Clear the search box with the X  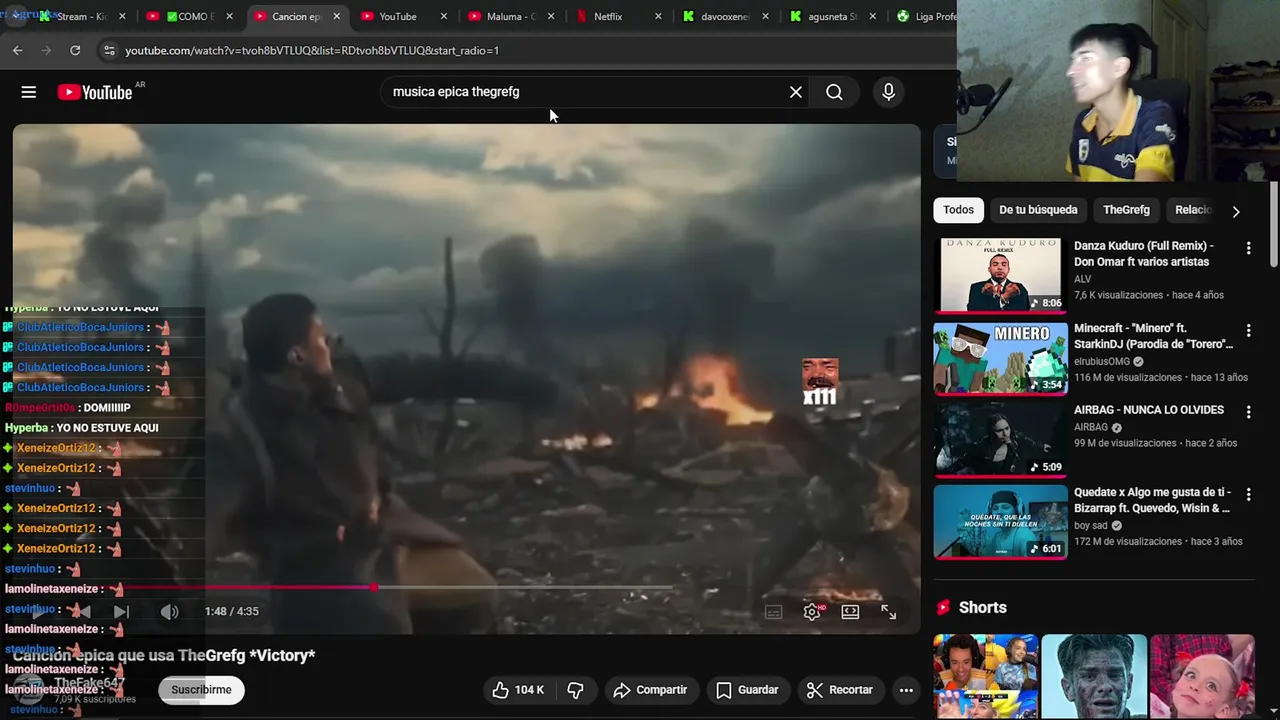click(x=796, y=92)
